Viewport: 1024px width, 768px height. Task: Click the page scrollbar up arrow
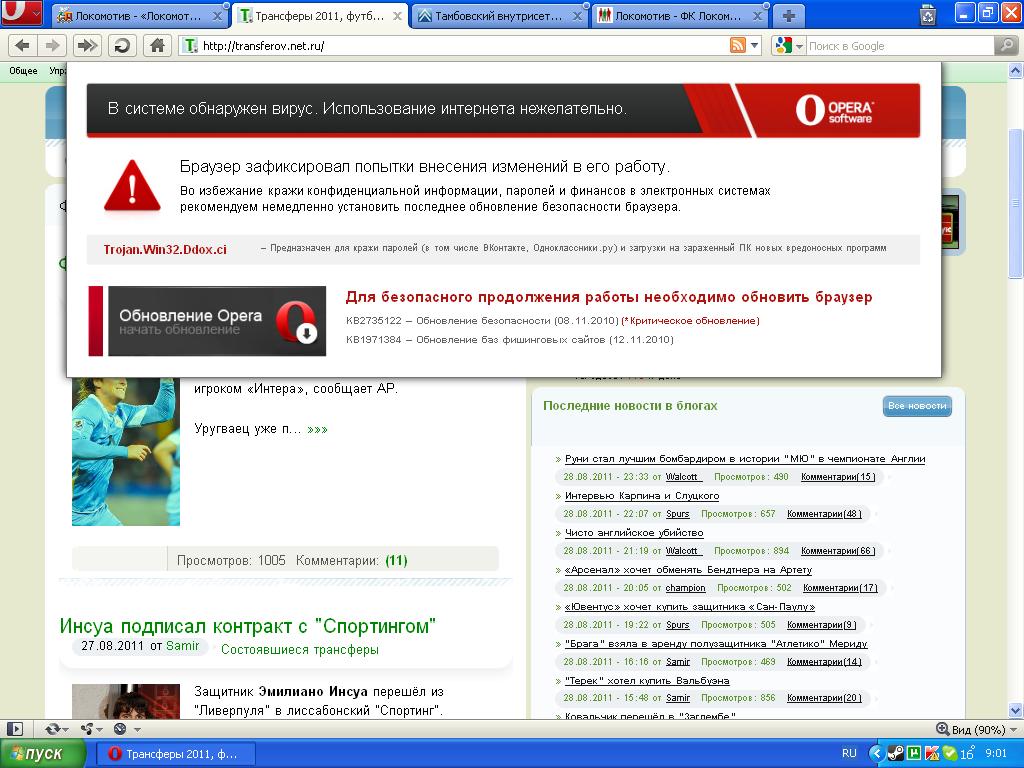coord(1016,70)
